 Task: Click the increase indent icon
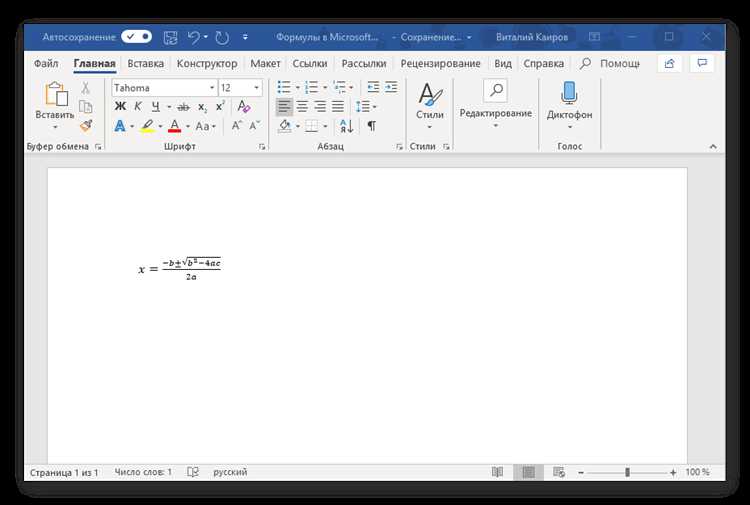pos(391,87)
